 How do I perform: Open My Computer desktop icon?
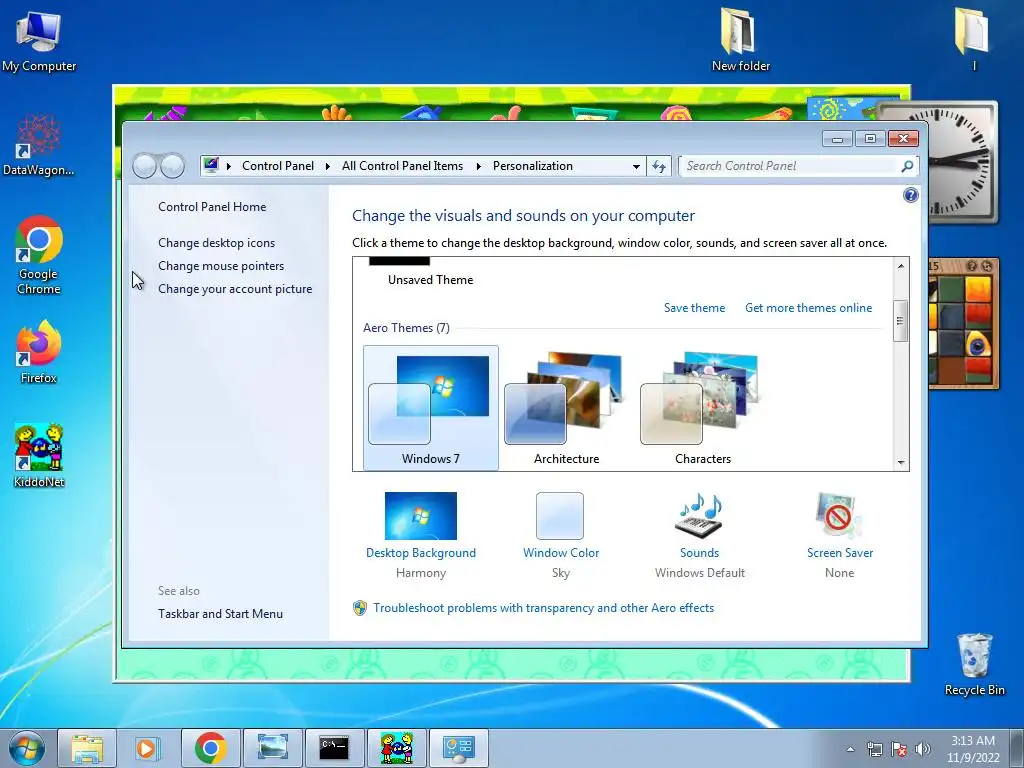(39, 42)
